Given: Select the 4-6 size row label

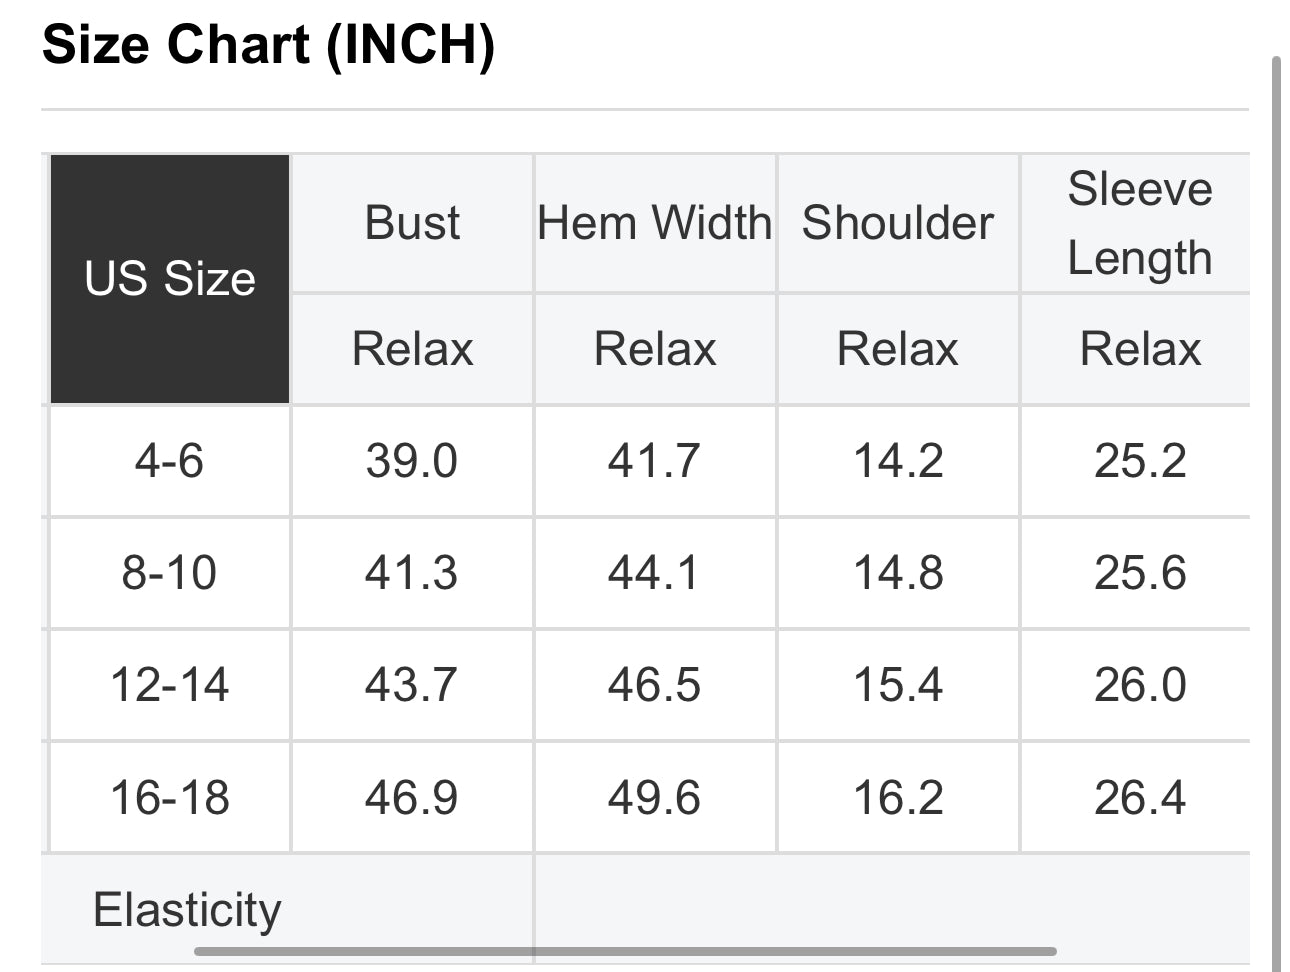Looking at the screenshot, I should tap(170, 461).
